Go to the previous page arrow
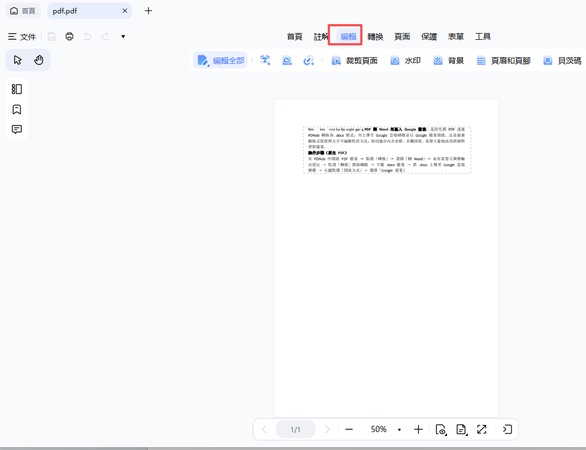 pyautogui.click(x=264, y=429)
